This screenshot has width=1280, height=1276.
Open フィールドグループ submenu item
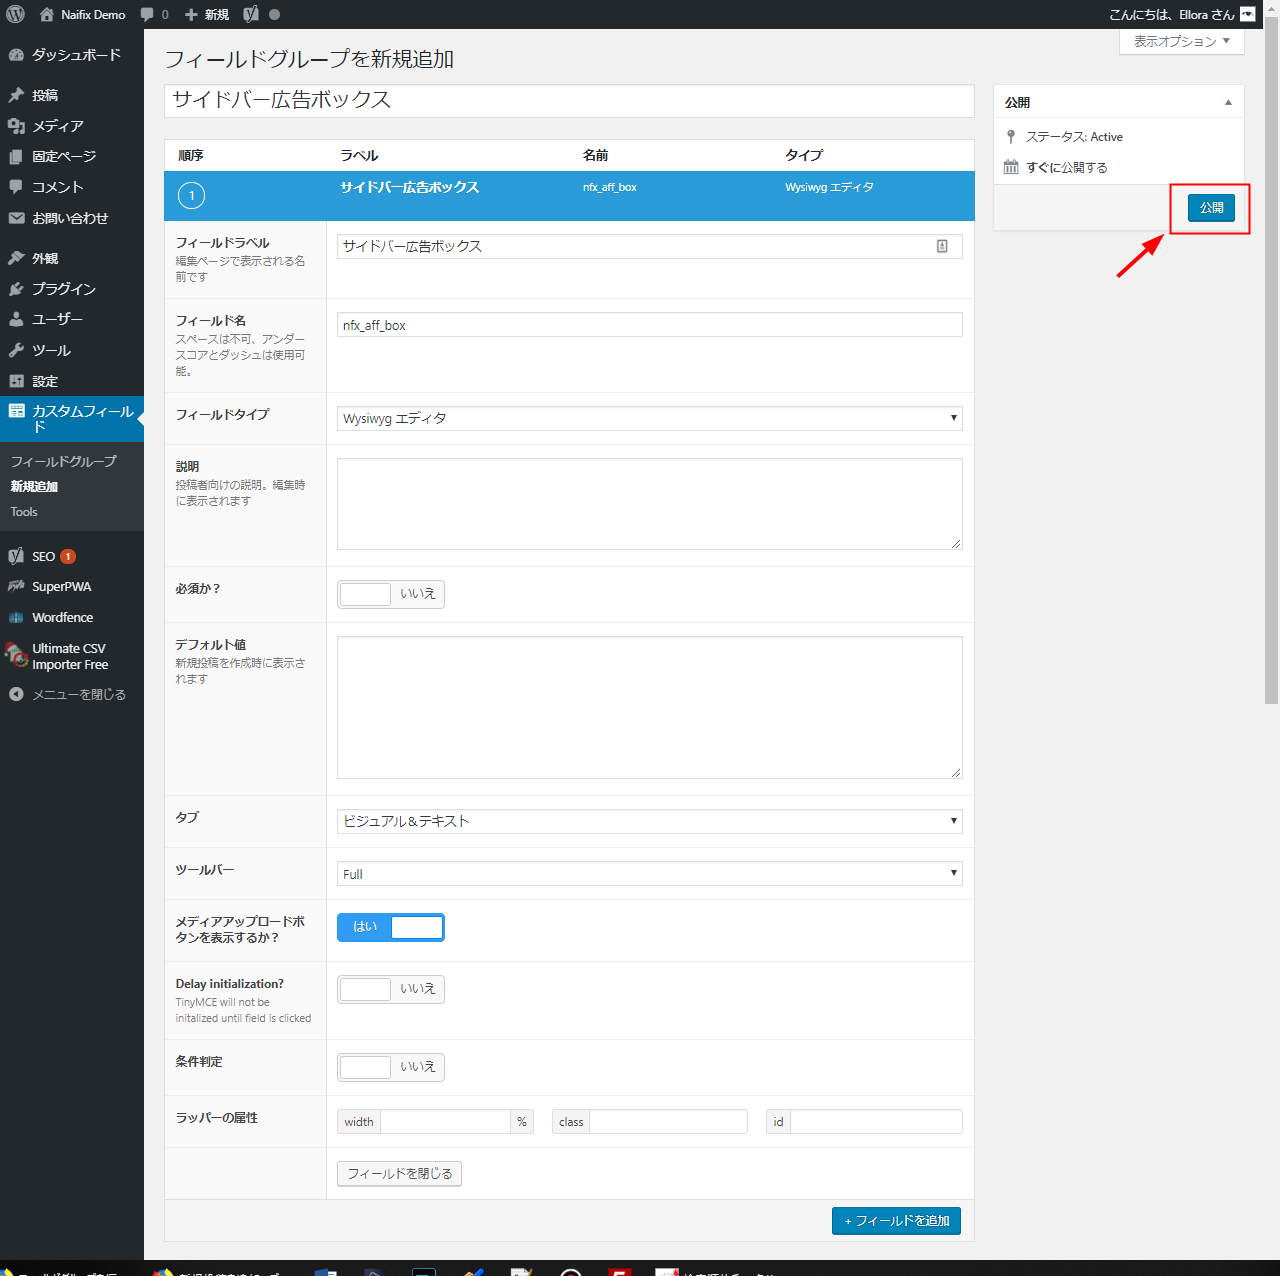pos(64,461)
